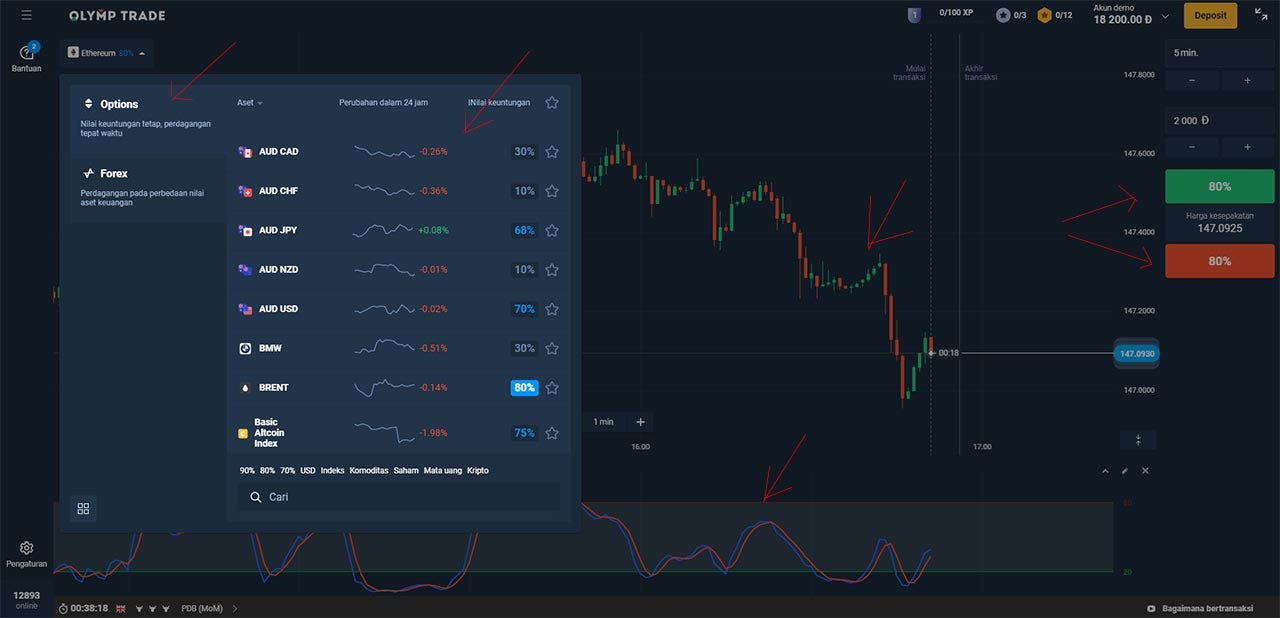Viewport: 1280px width, 618px height.
Task: Favorite AUD JPY with its star
Action: (x=552, y=230)
